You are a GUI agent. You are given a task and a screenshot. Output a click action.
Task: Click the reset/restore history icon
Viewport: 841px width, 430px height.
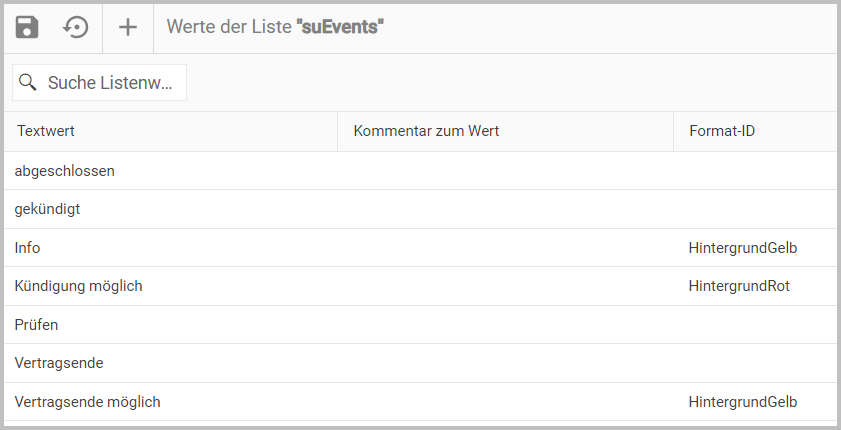[76, 27]
